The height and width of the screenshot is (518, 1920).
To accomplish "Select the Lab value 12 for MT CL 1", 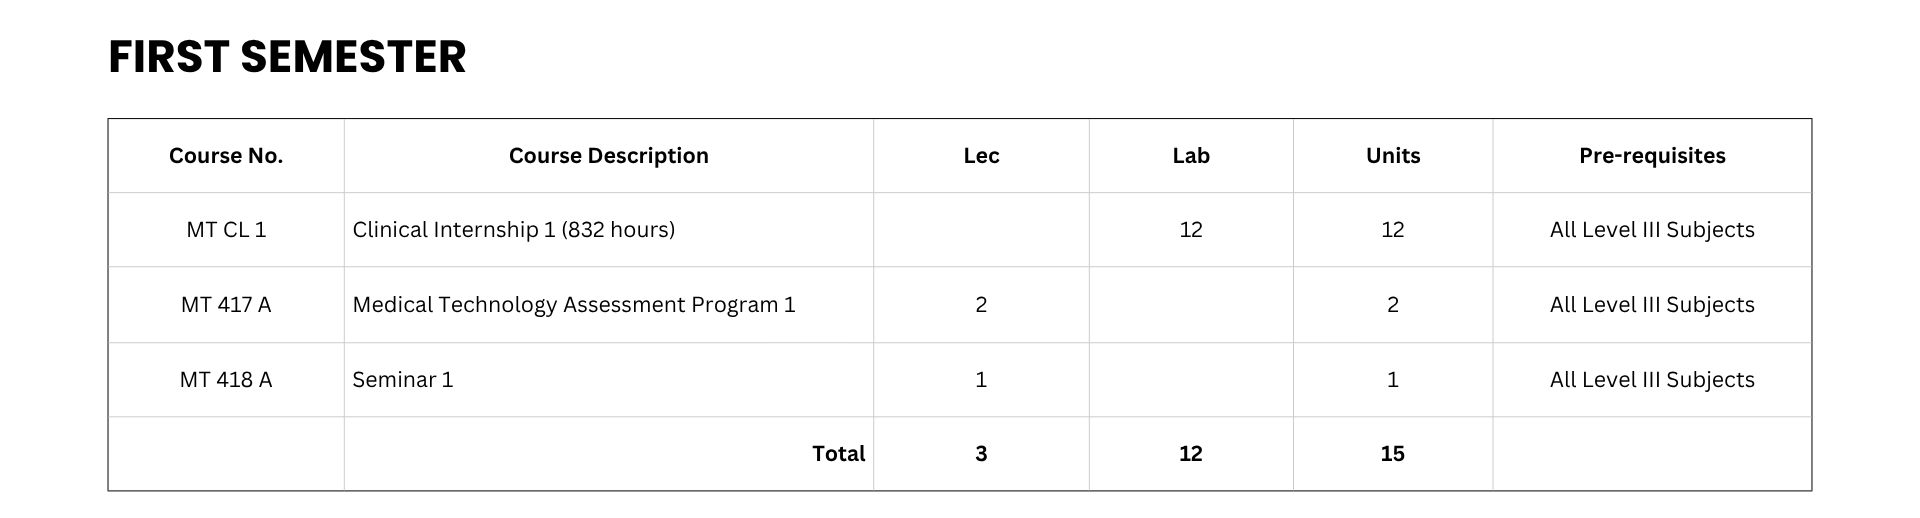I will [x=1191, y=230].
